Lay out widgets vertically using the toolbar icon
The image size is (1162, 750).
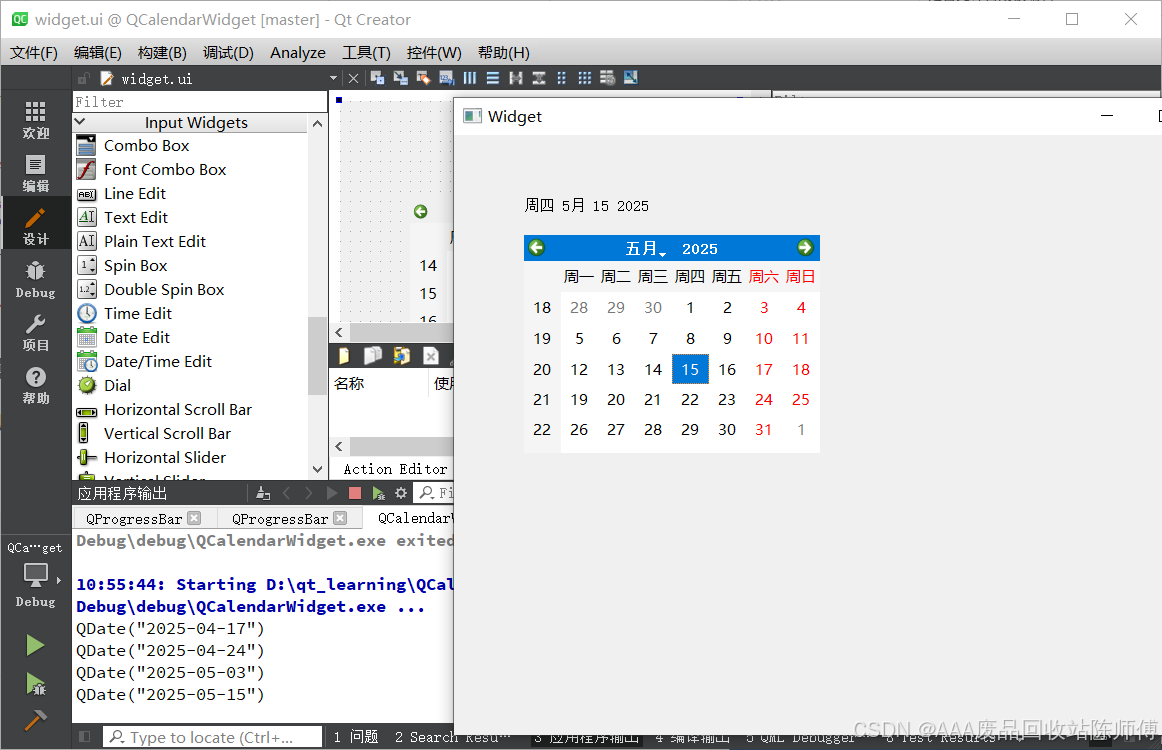pyautogui.click(x=492, y=77)
